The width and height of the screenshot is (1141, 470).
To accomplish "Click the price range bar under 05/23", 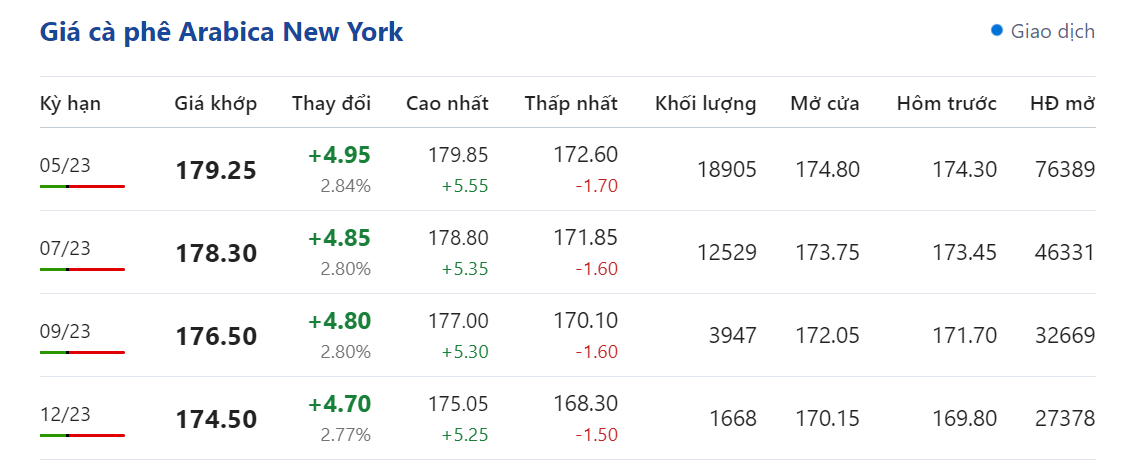I will click(82, 187).
